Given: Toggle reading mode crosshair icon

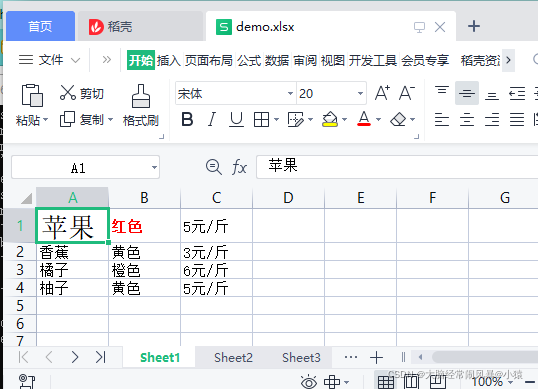Looking at the screenshot, I should pos(332,382).
